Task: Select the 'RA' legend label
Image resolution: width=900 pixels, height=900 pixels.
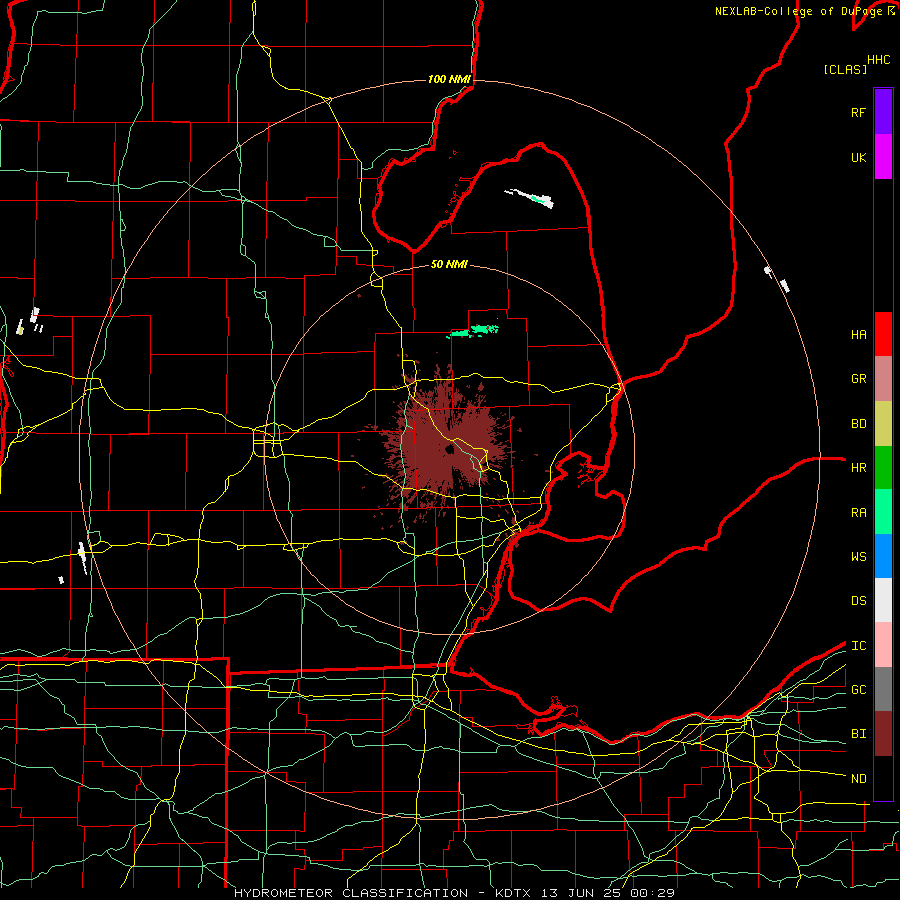Action: [858, 513]
